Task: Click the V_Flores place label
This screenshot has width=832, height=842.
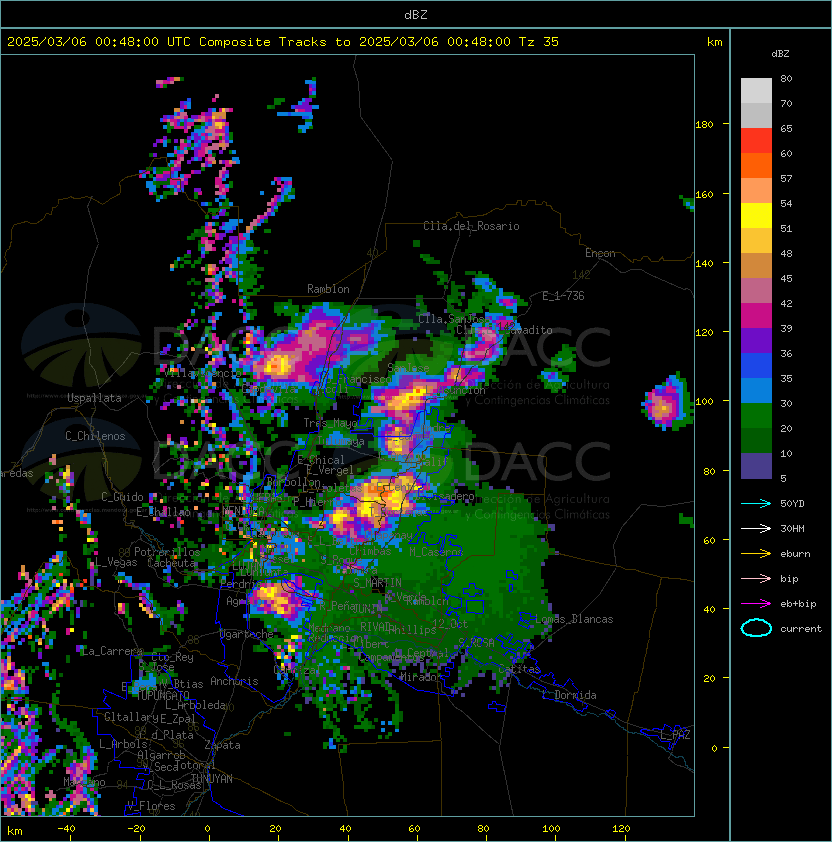Action: coord(151,806)
